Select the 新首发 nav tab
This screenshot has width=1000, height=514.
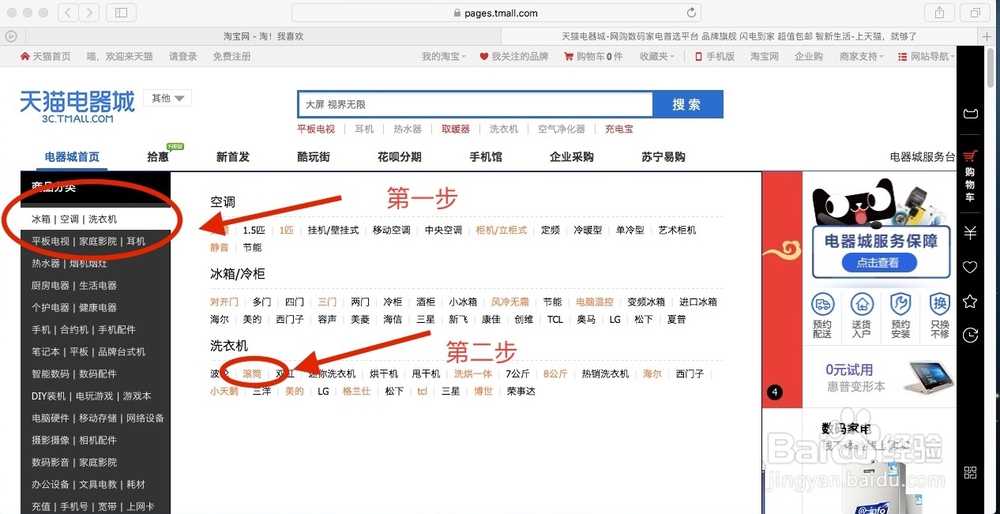(x=233, y=157)
